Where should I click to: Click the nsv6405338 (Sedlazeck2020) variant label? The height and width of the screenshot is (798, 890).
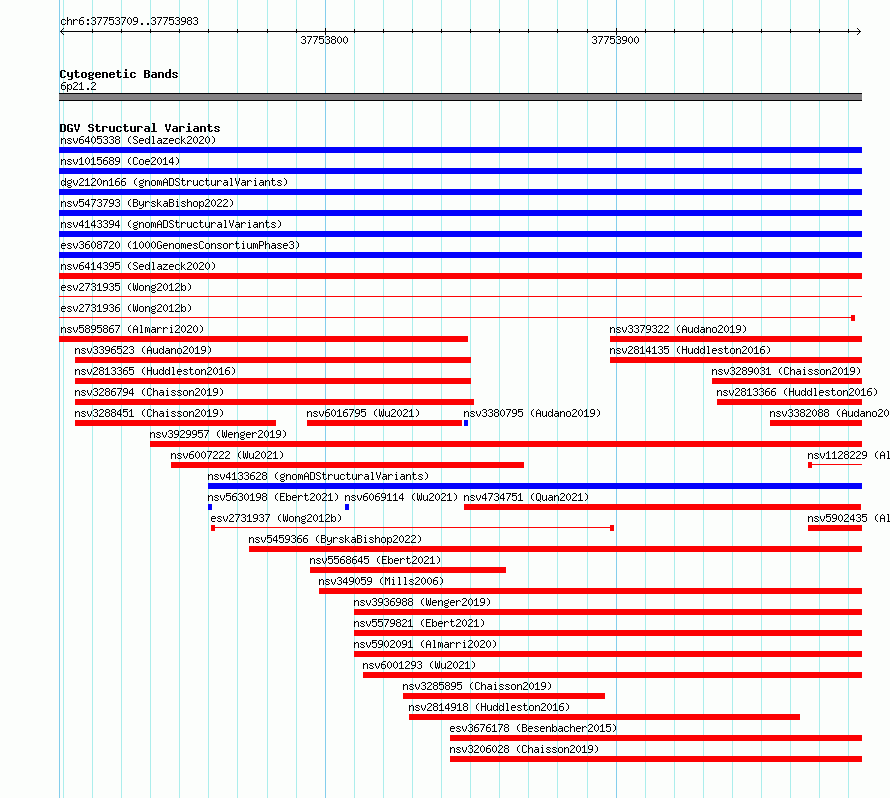[x=138, y=140]
